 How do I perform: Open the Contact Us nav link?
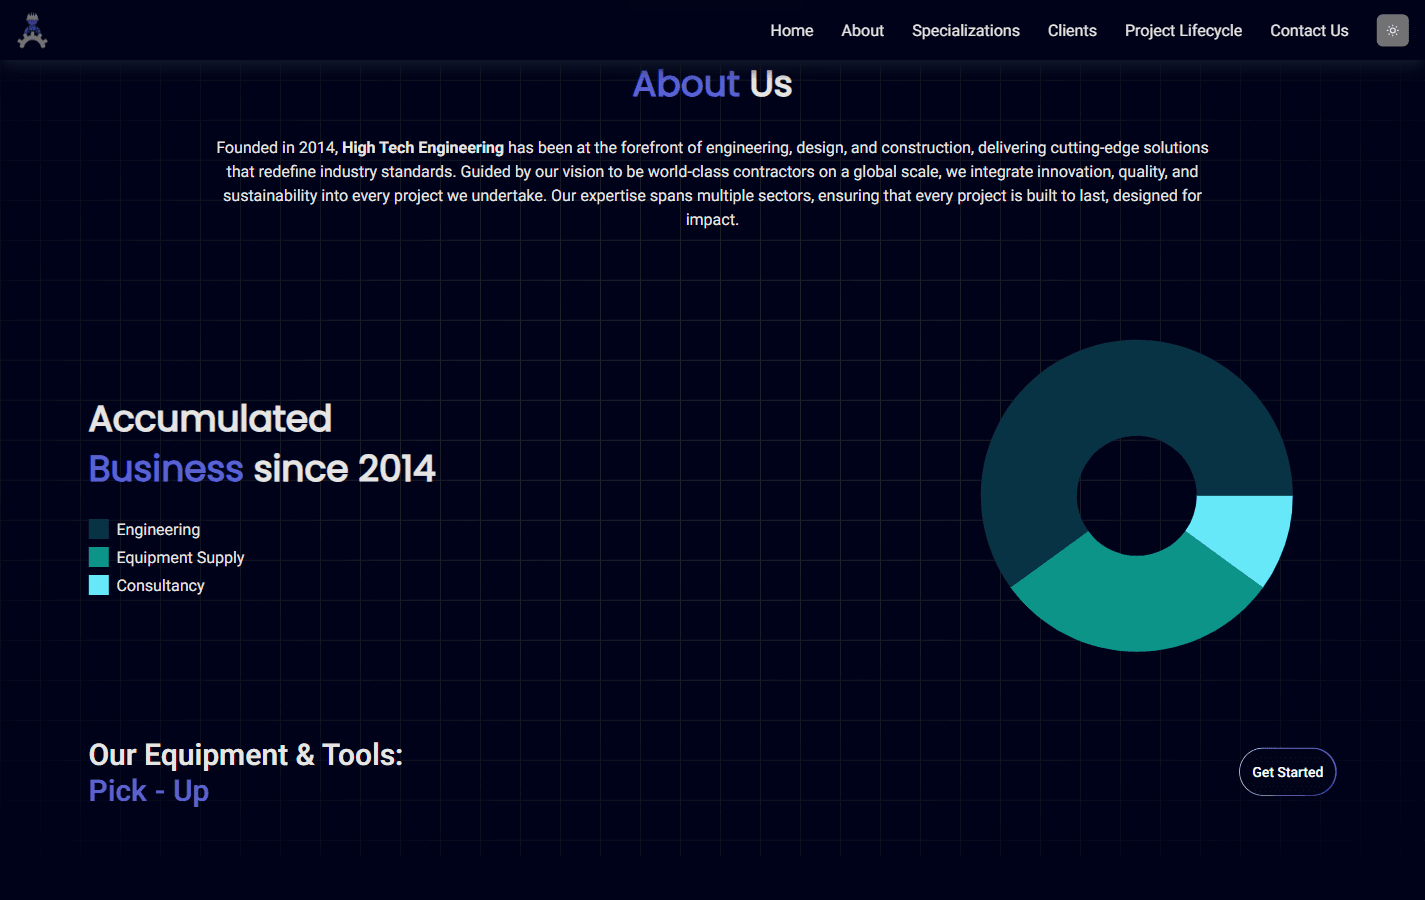tap(1309, 31)
